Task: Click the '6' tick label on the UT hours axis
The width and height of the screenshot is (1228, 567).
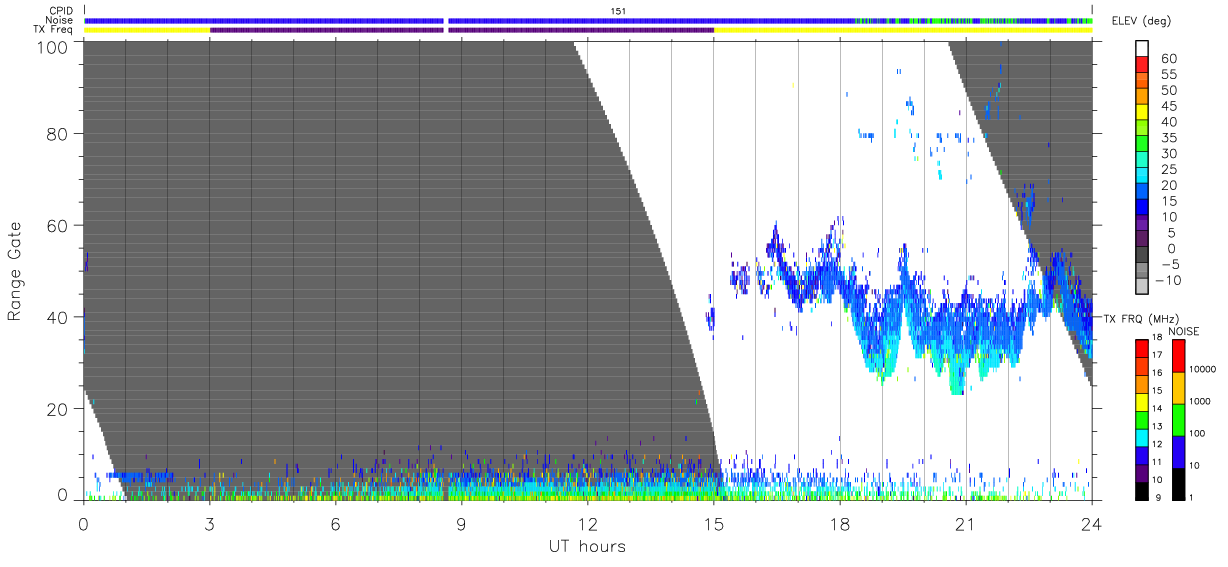Action: [335, 522]
